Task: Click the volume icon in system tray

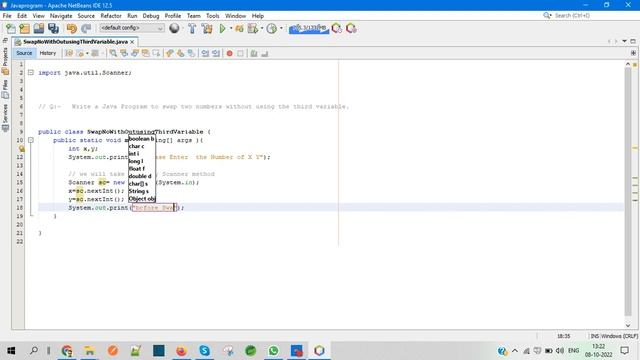Action: (560, 351)
